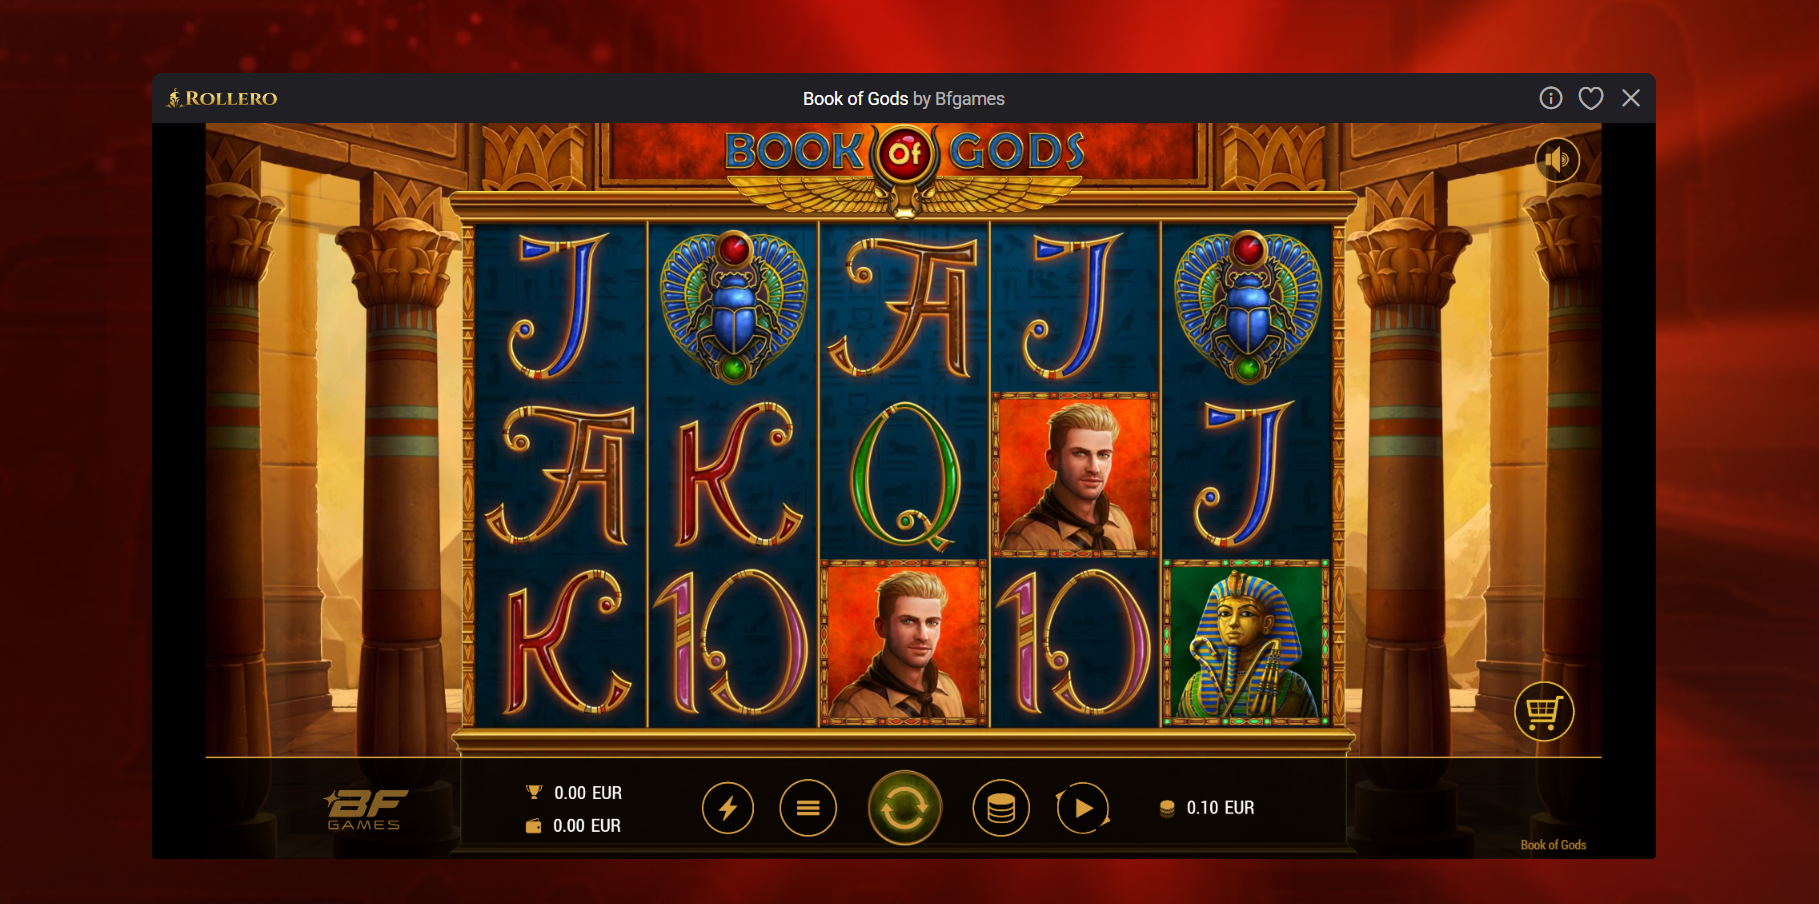Screen dimensions: 1819x904
Task: Click the trophy win amount display
Action: [574, 793]
